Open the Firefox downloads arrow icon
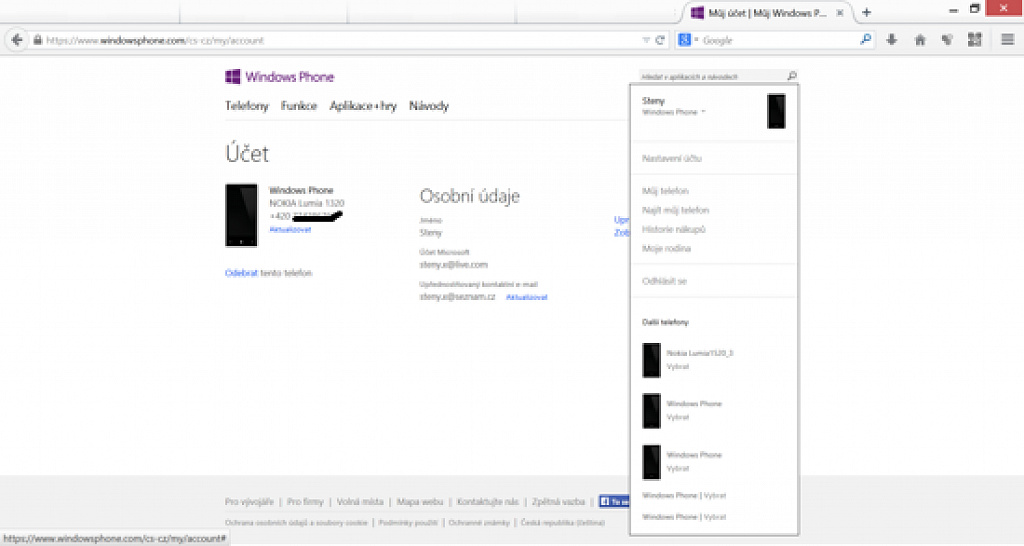 891,40
